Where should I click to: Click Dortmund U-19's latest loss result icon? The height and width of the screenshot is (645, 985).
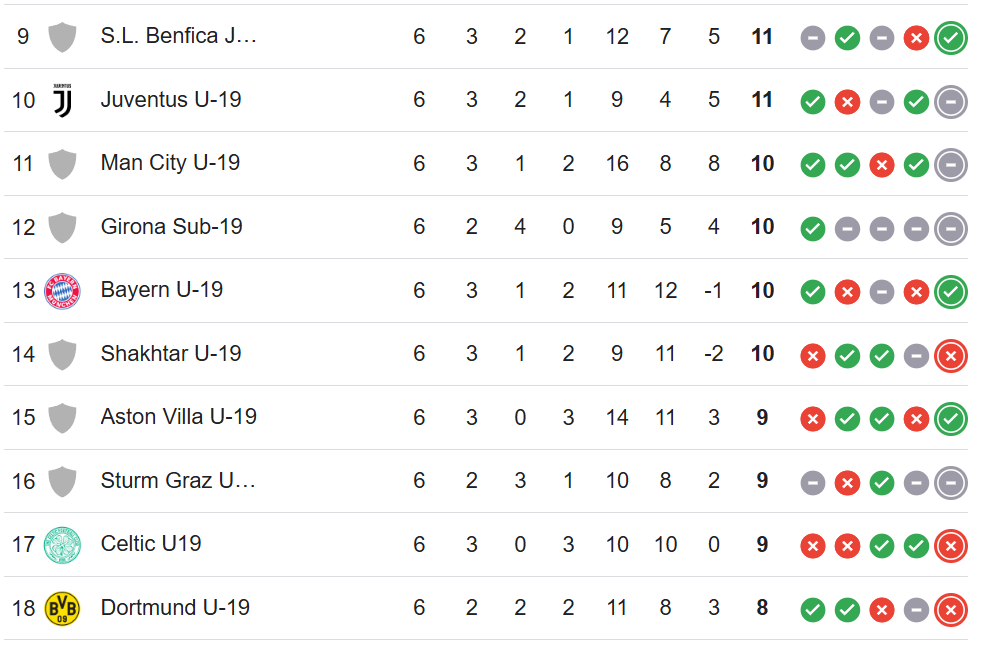[950, 610]
